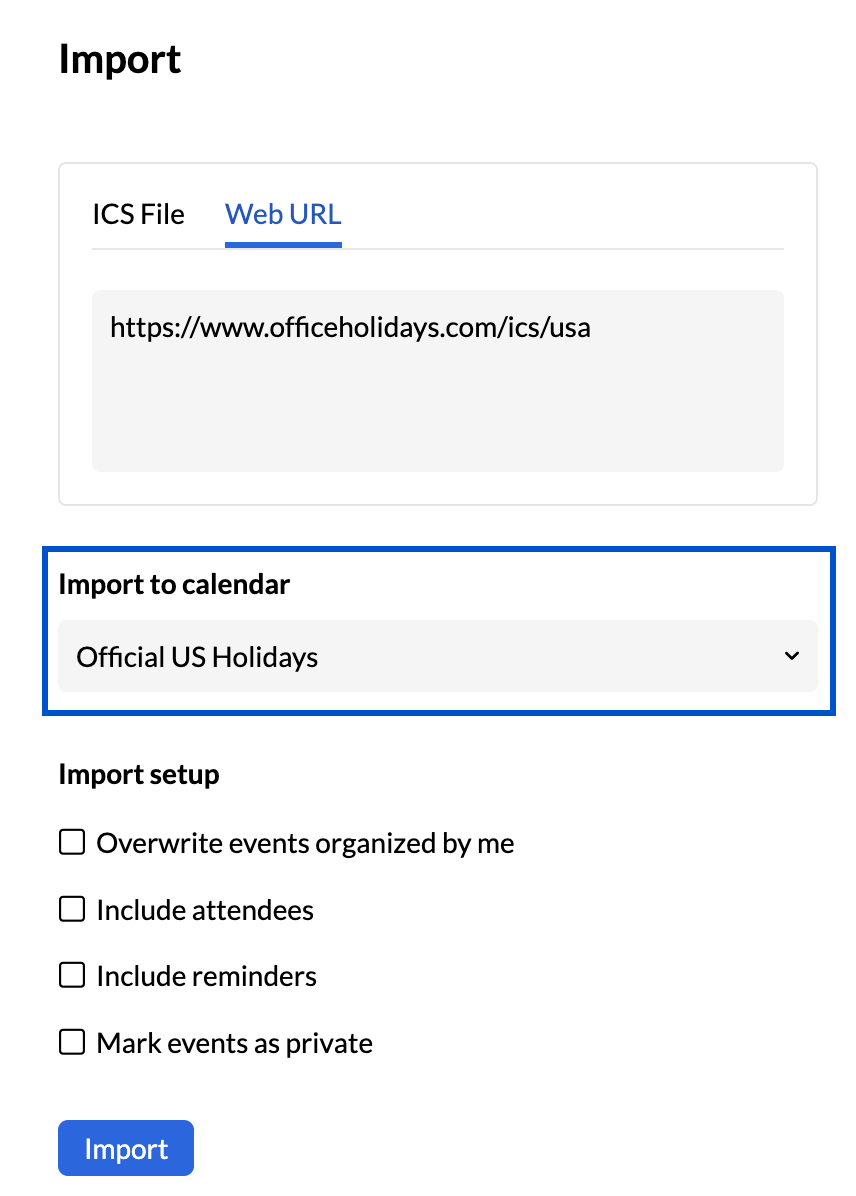Click the 'Import setup' section heading

139,774
